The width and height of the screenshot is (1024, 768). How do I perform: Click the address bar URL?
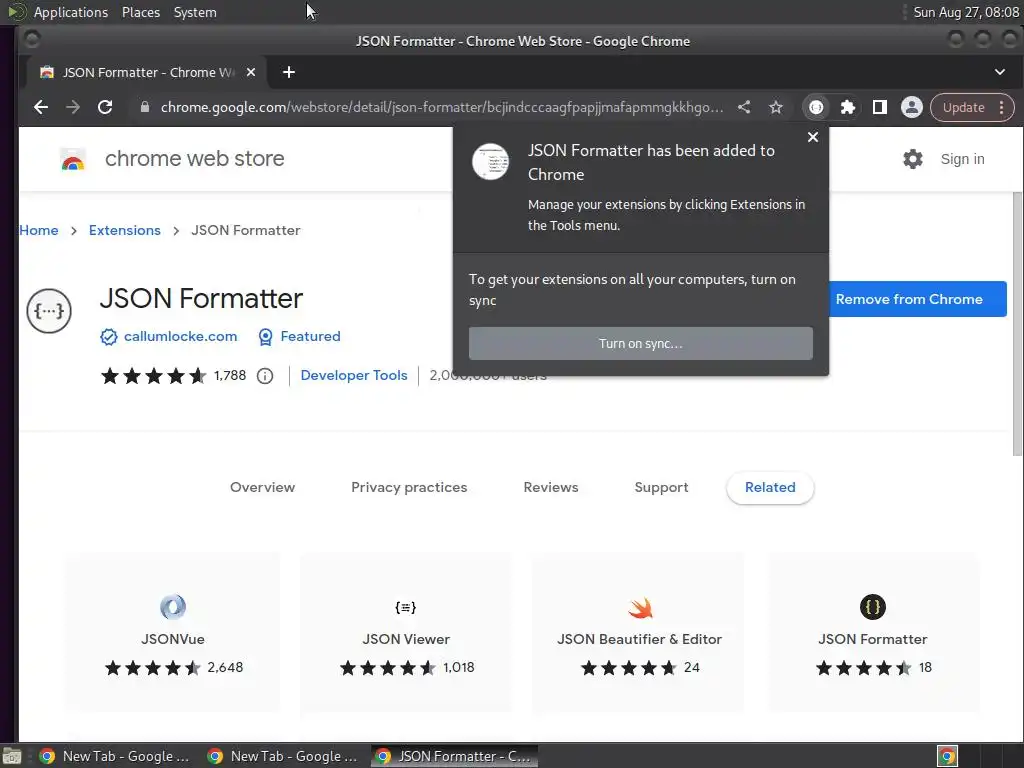(441, 107)
